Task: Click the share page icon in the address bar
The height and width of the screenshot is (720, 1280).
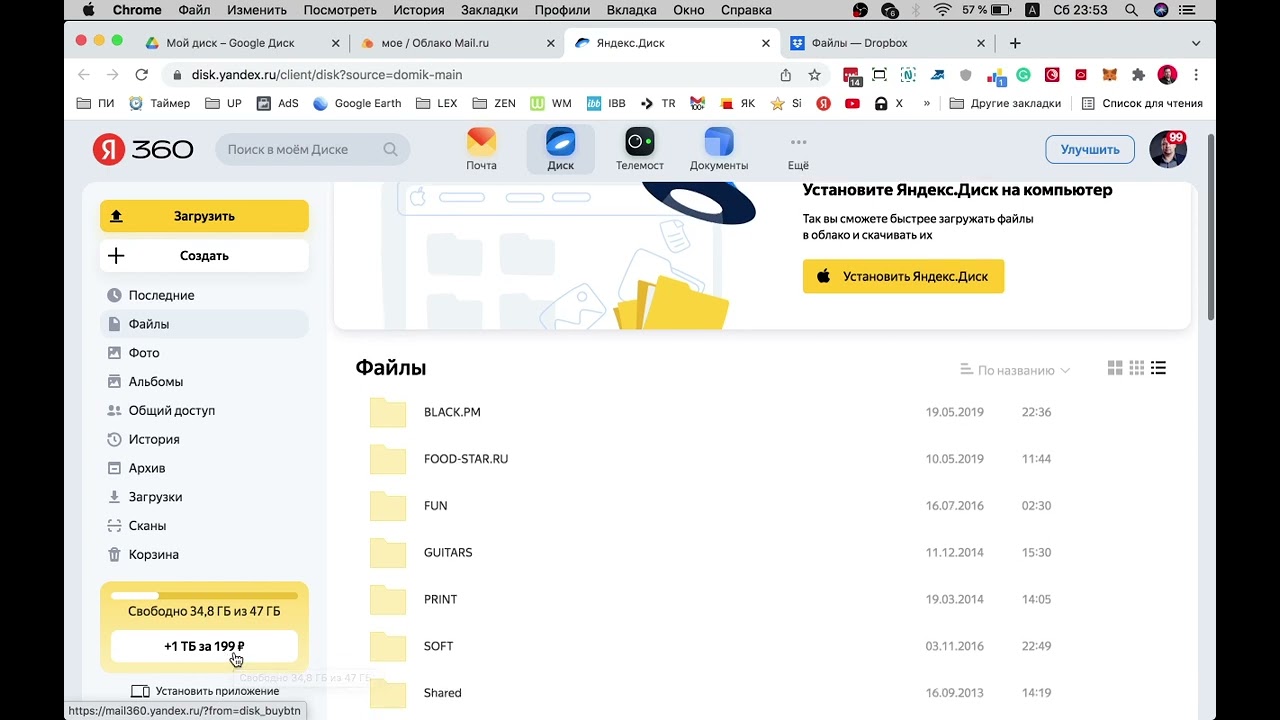Action: (786, 75)
